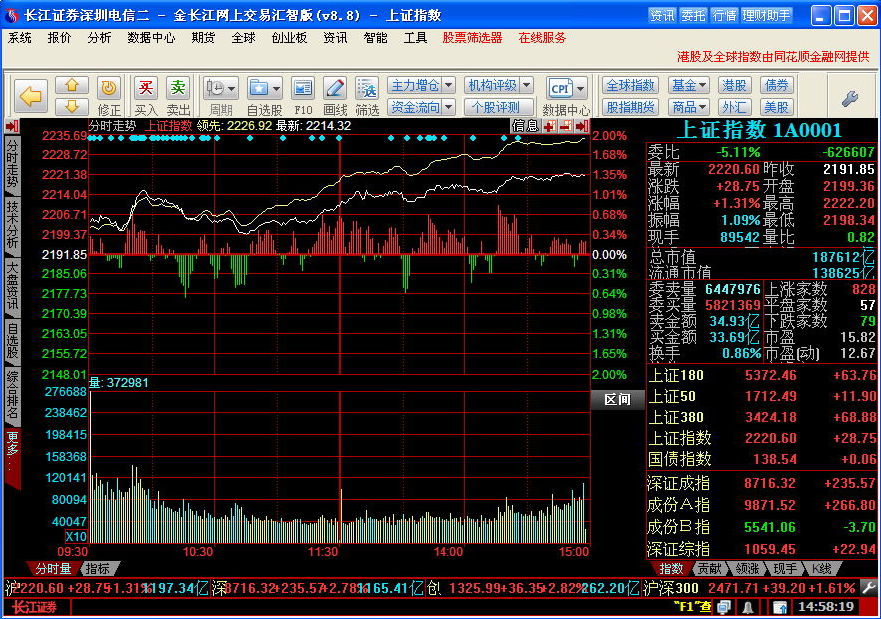Click the red arrow icon at the chart's top right
Viewport: 881px width, 619px height.
tap(582, 126)
